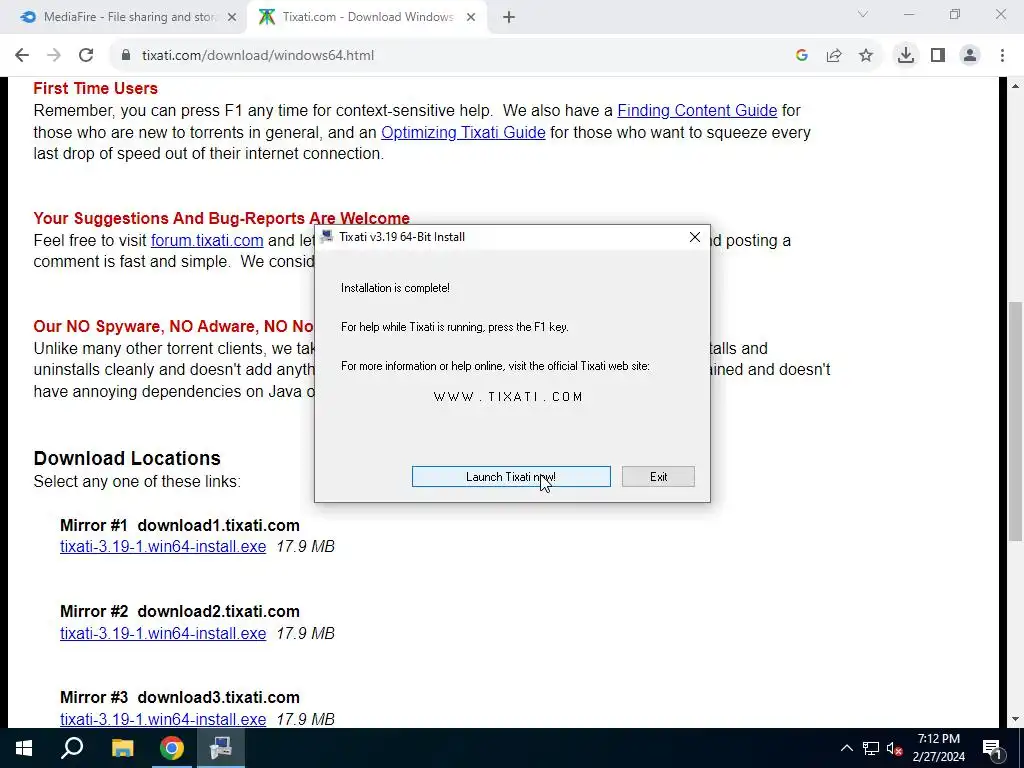Toggle Chrome side panel
Image resolution: width=1024 pixels, height=768 pixels.
click(x=938, y=56)
